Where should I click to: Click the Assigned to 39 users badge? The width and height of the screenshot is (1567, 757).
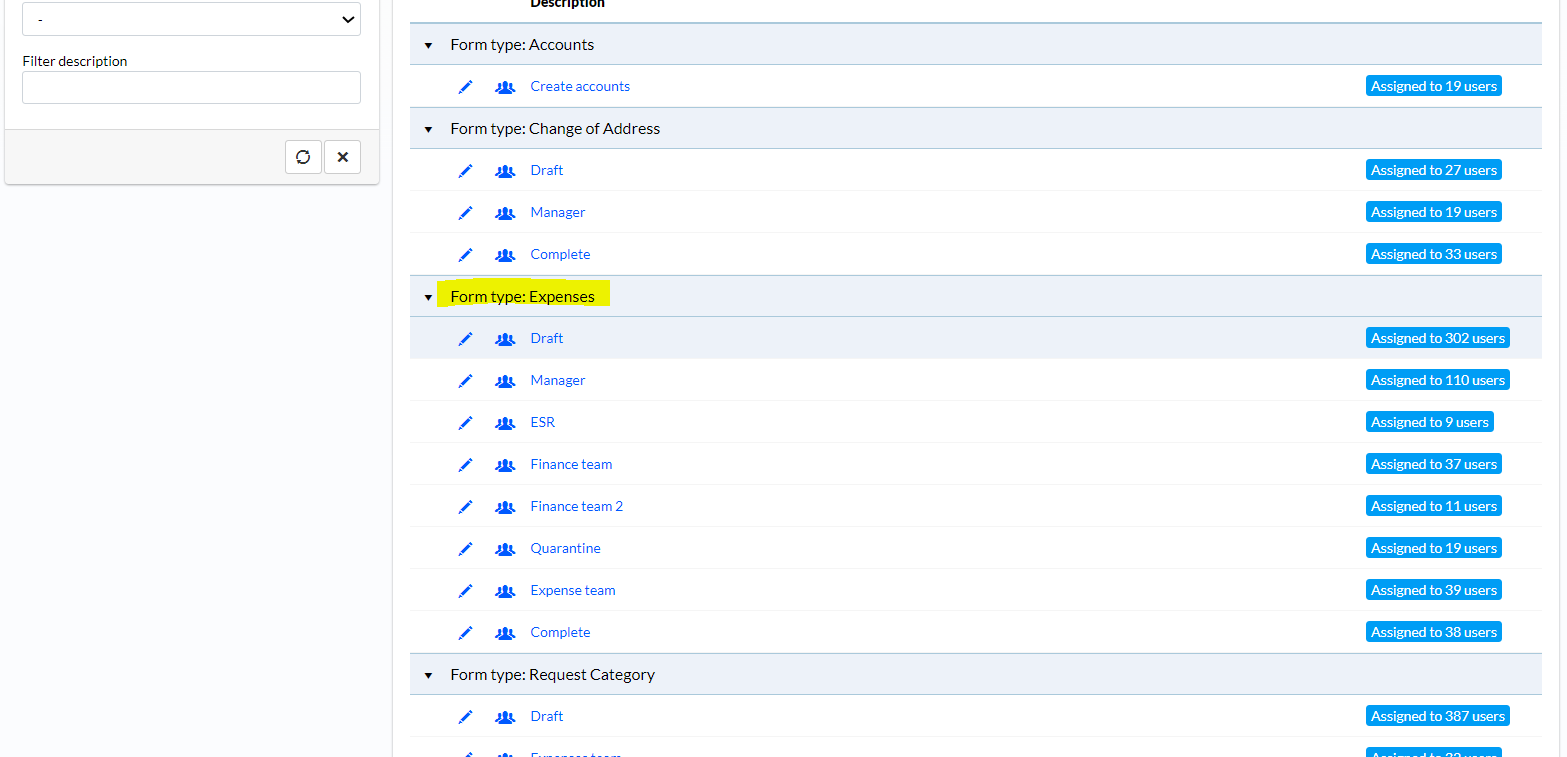(1434, 590)
